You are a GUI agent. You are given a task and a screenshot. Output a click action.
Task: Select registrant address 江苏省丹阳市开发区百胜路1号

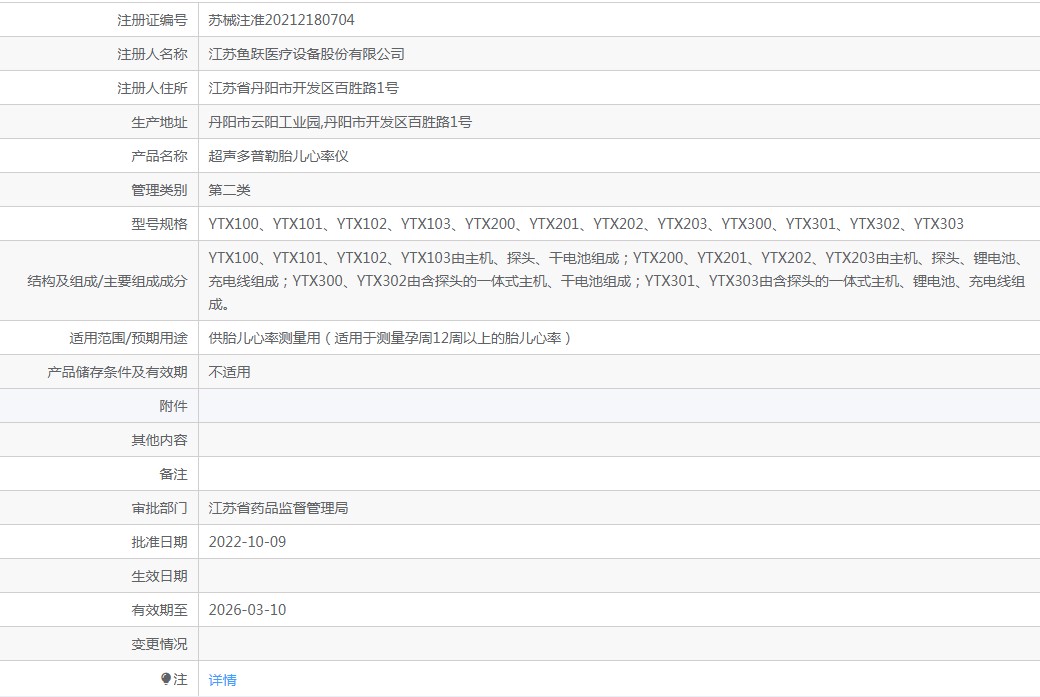click(303, 88)
